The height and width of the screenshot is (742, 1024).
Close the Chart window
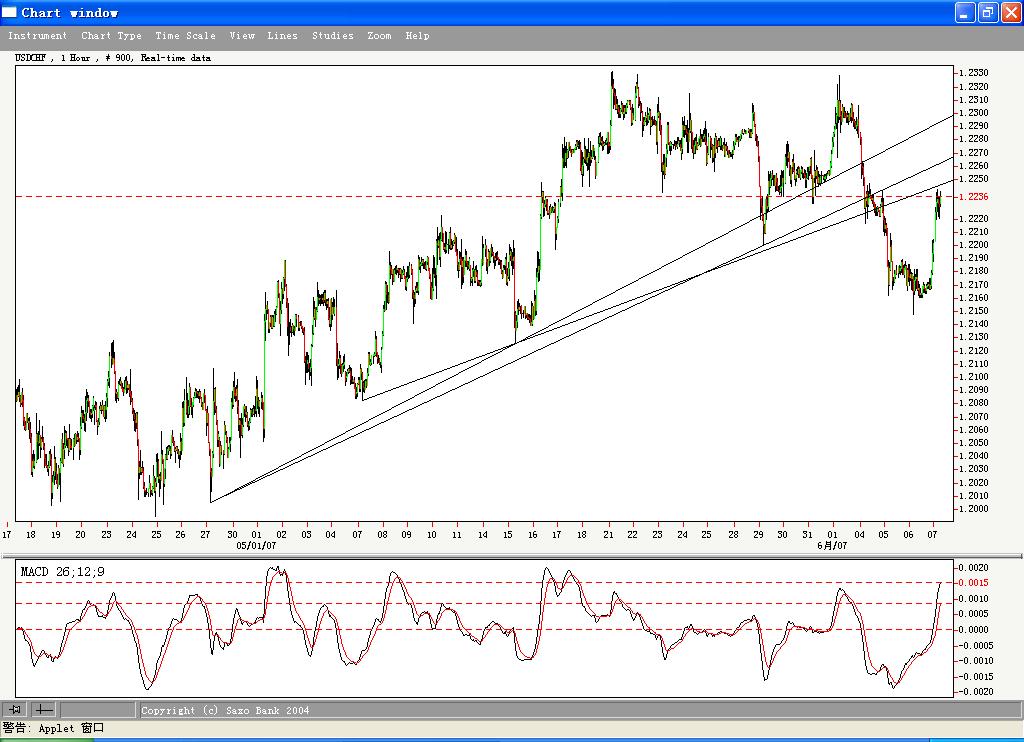click(x=1011, y=12)
